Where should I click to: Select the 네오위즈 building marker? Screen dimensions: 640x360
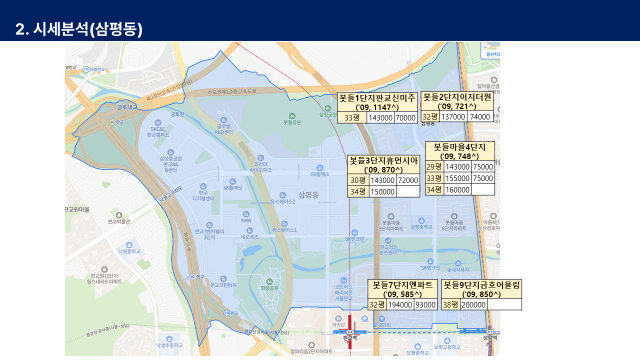249,231
